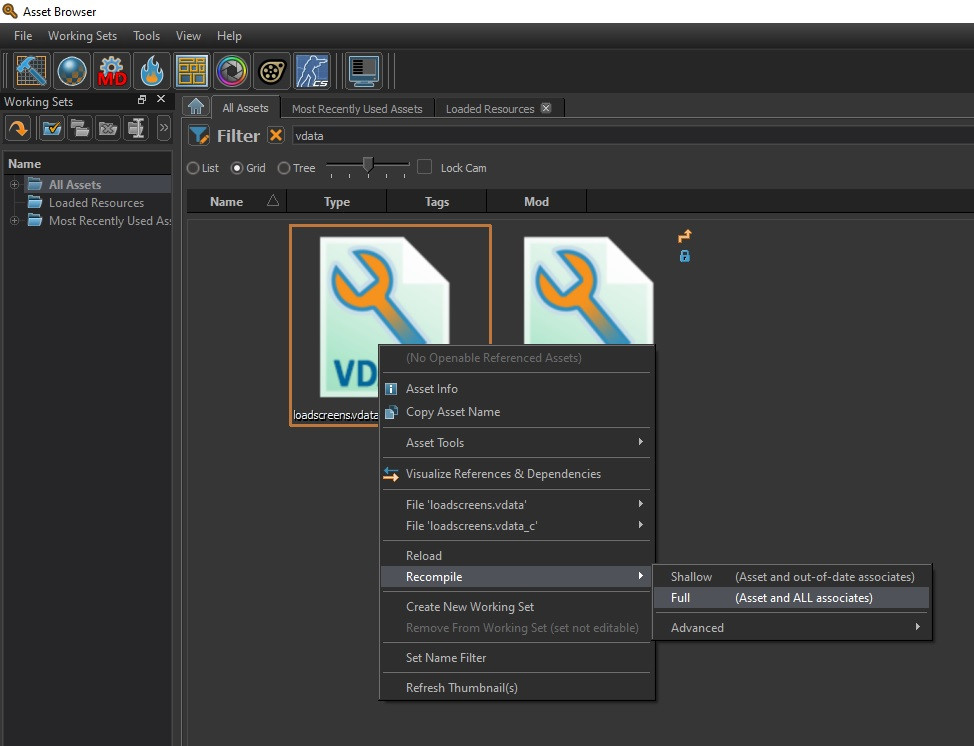Open the Source Filmmaker film reel icon
Viewport: 974px width, 746px height.
point(271,71)
